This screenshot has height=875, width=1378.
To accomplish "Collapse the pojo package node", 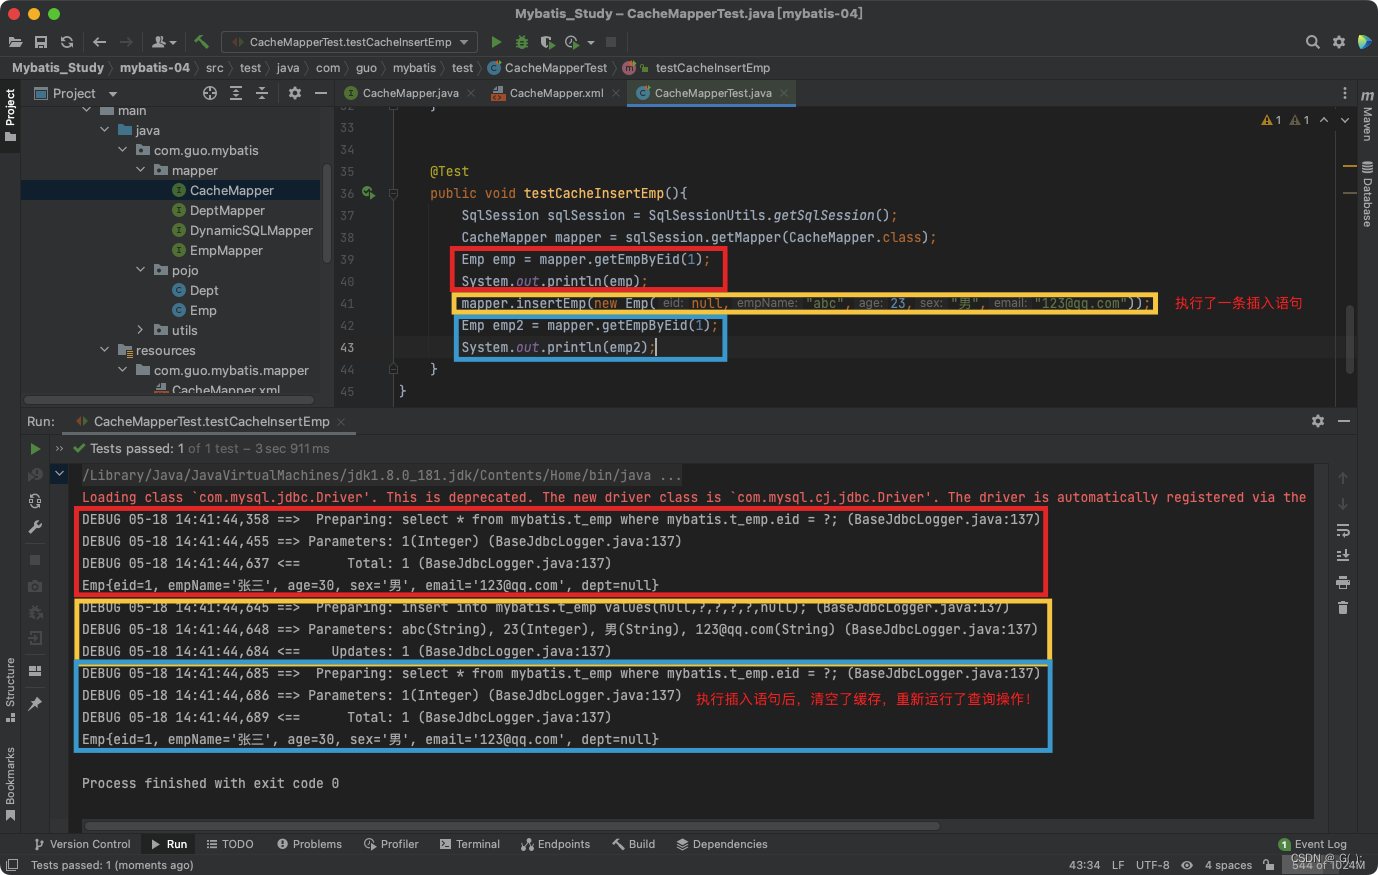I will [x=141, y=270].
